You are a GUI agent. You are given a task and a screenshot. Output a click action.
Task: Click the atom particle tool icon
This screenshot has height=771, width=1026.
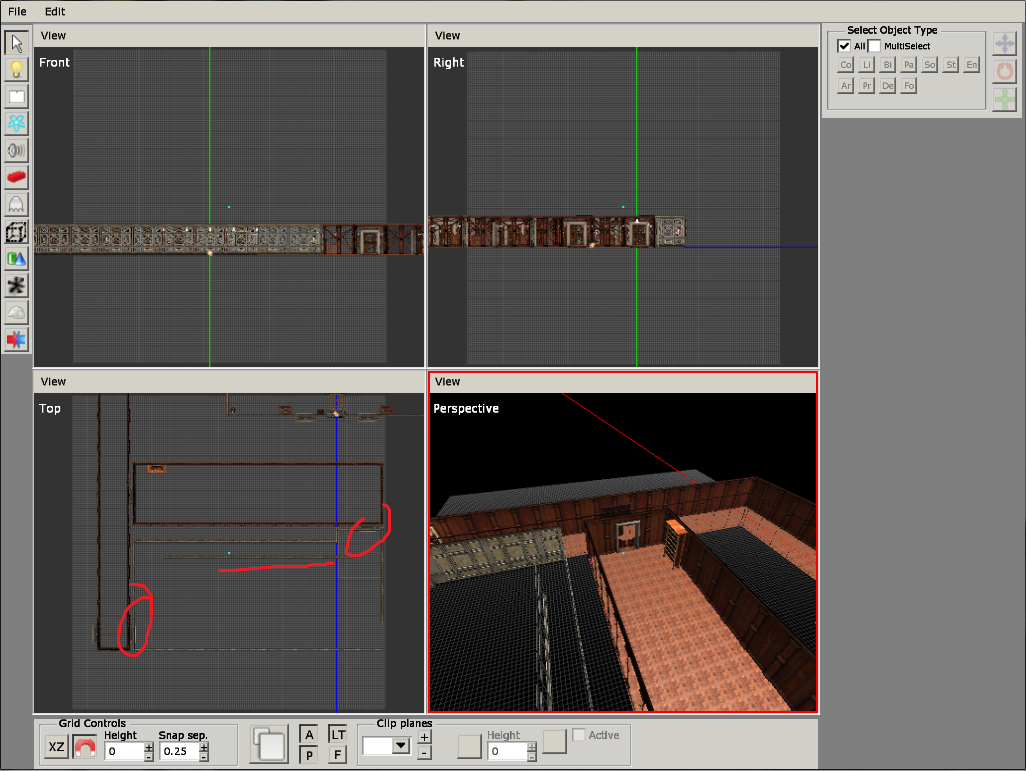(16, 123)
